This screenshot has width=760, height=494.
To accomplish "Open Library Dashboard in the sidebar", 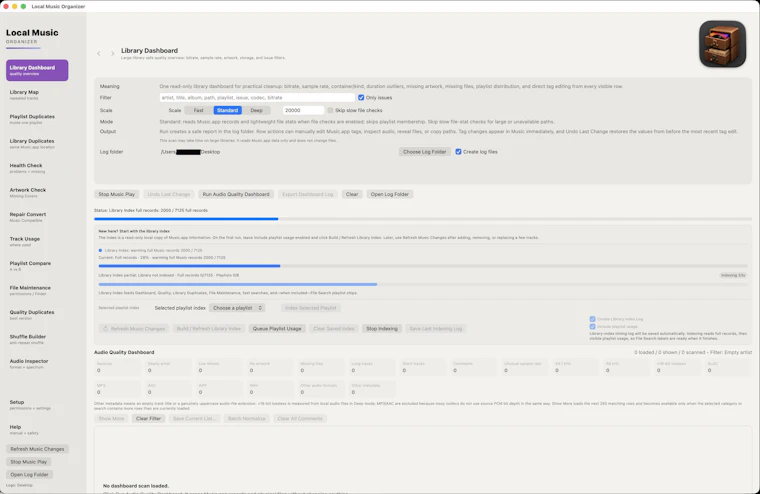I will click(37, 70).
